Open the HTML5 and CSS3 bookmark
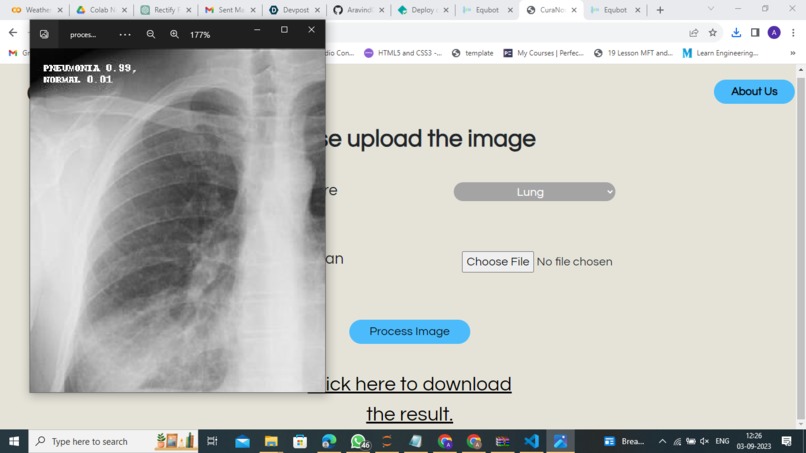 tap(403, 53)
